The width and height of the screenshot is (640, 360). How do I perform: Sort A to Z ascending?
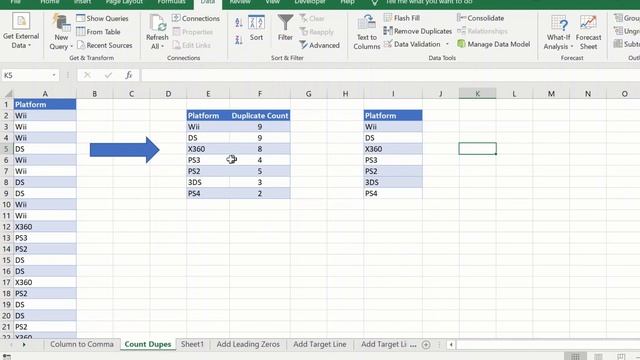coord(238,22)
